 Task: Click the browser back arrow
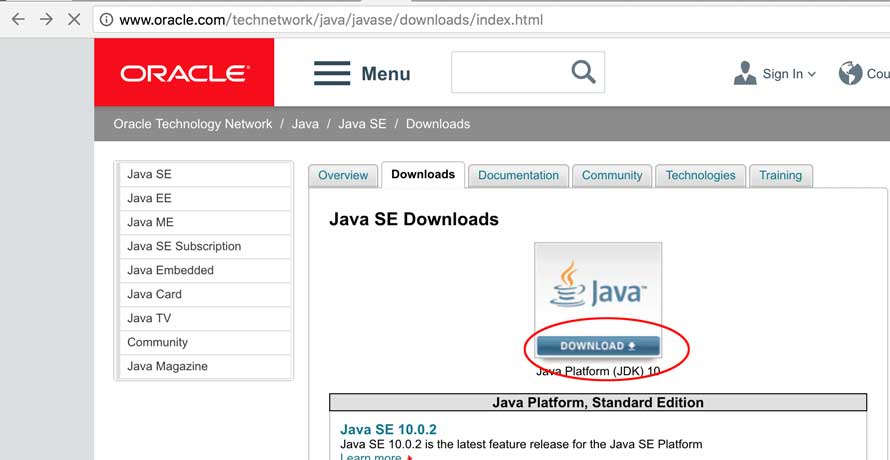pyautogui.click(x=17, y=20)
